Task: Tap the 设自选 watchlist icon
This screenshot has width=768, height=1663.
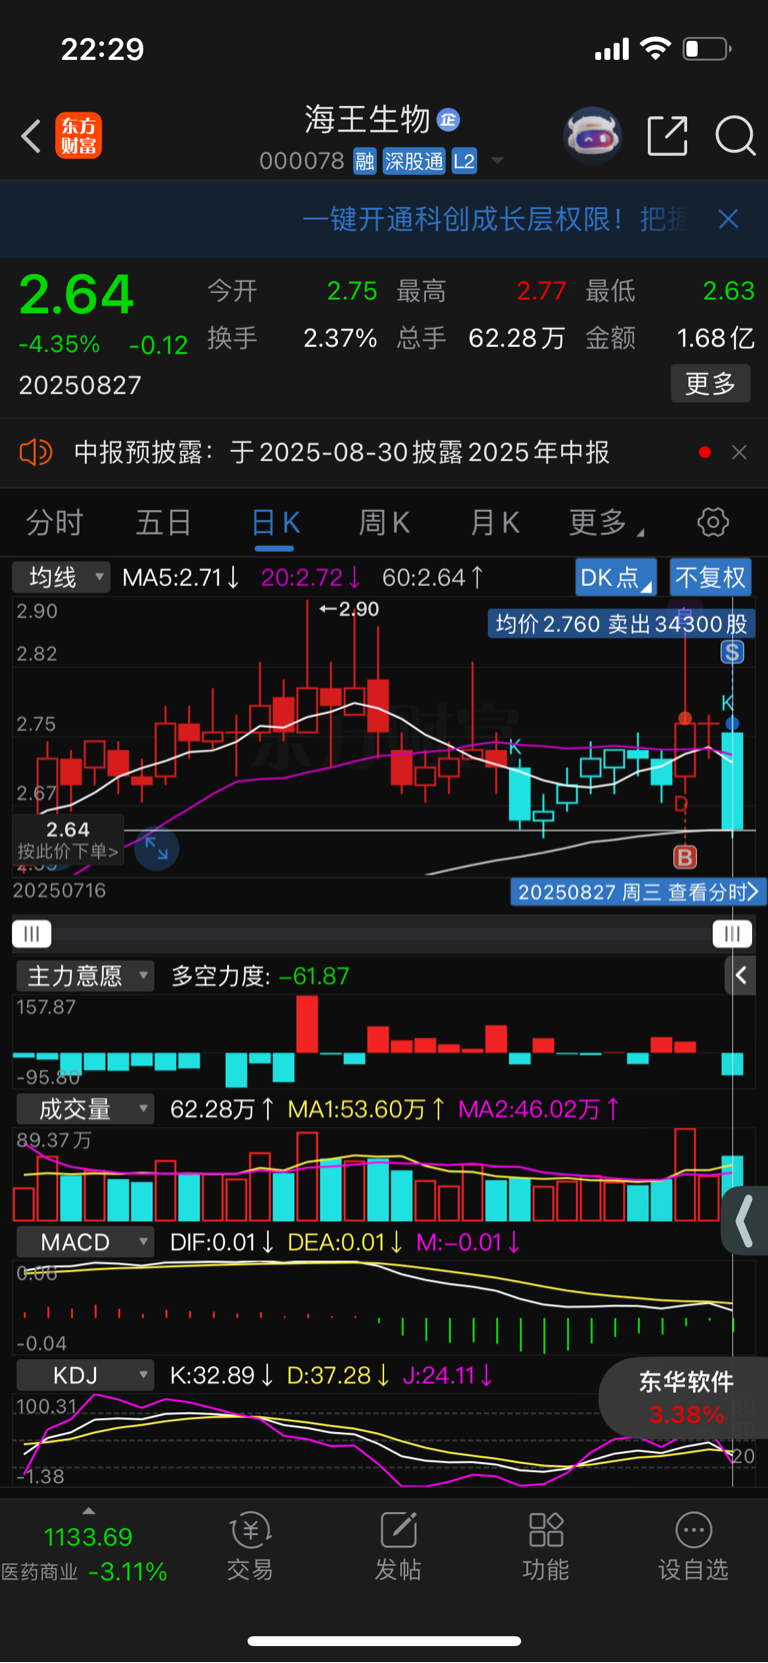Action: [693, 1546]
